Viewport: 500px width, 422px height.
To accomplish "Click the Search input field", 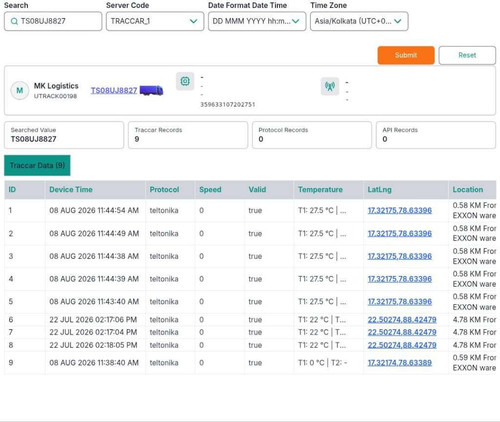I will point(53,21).
